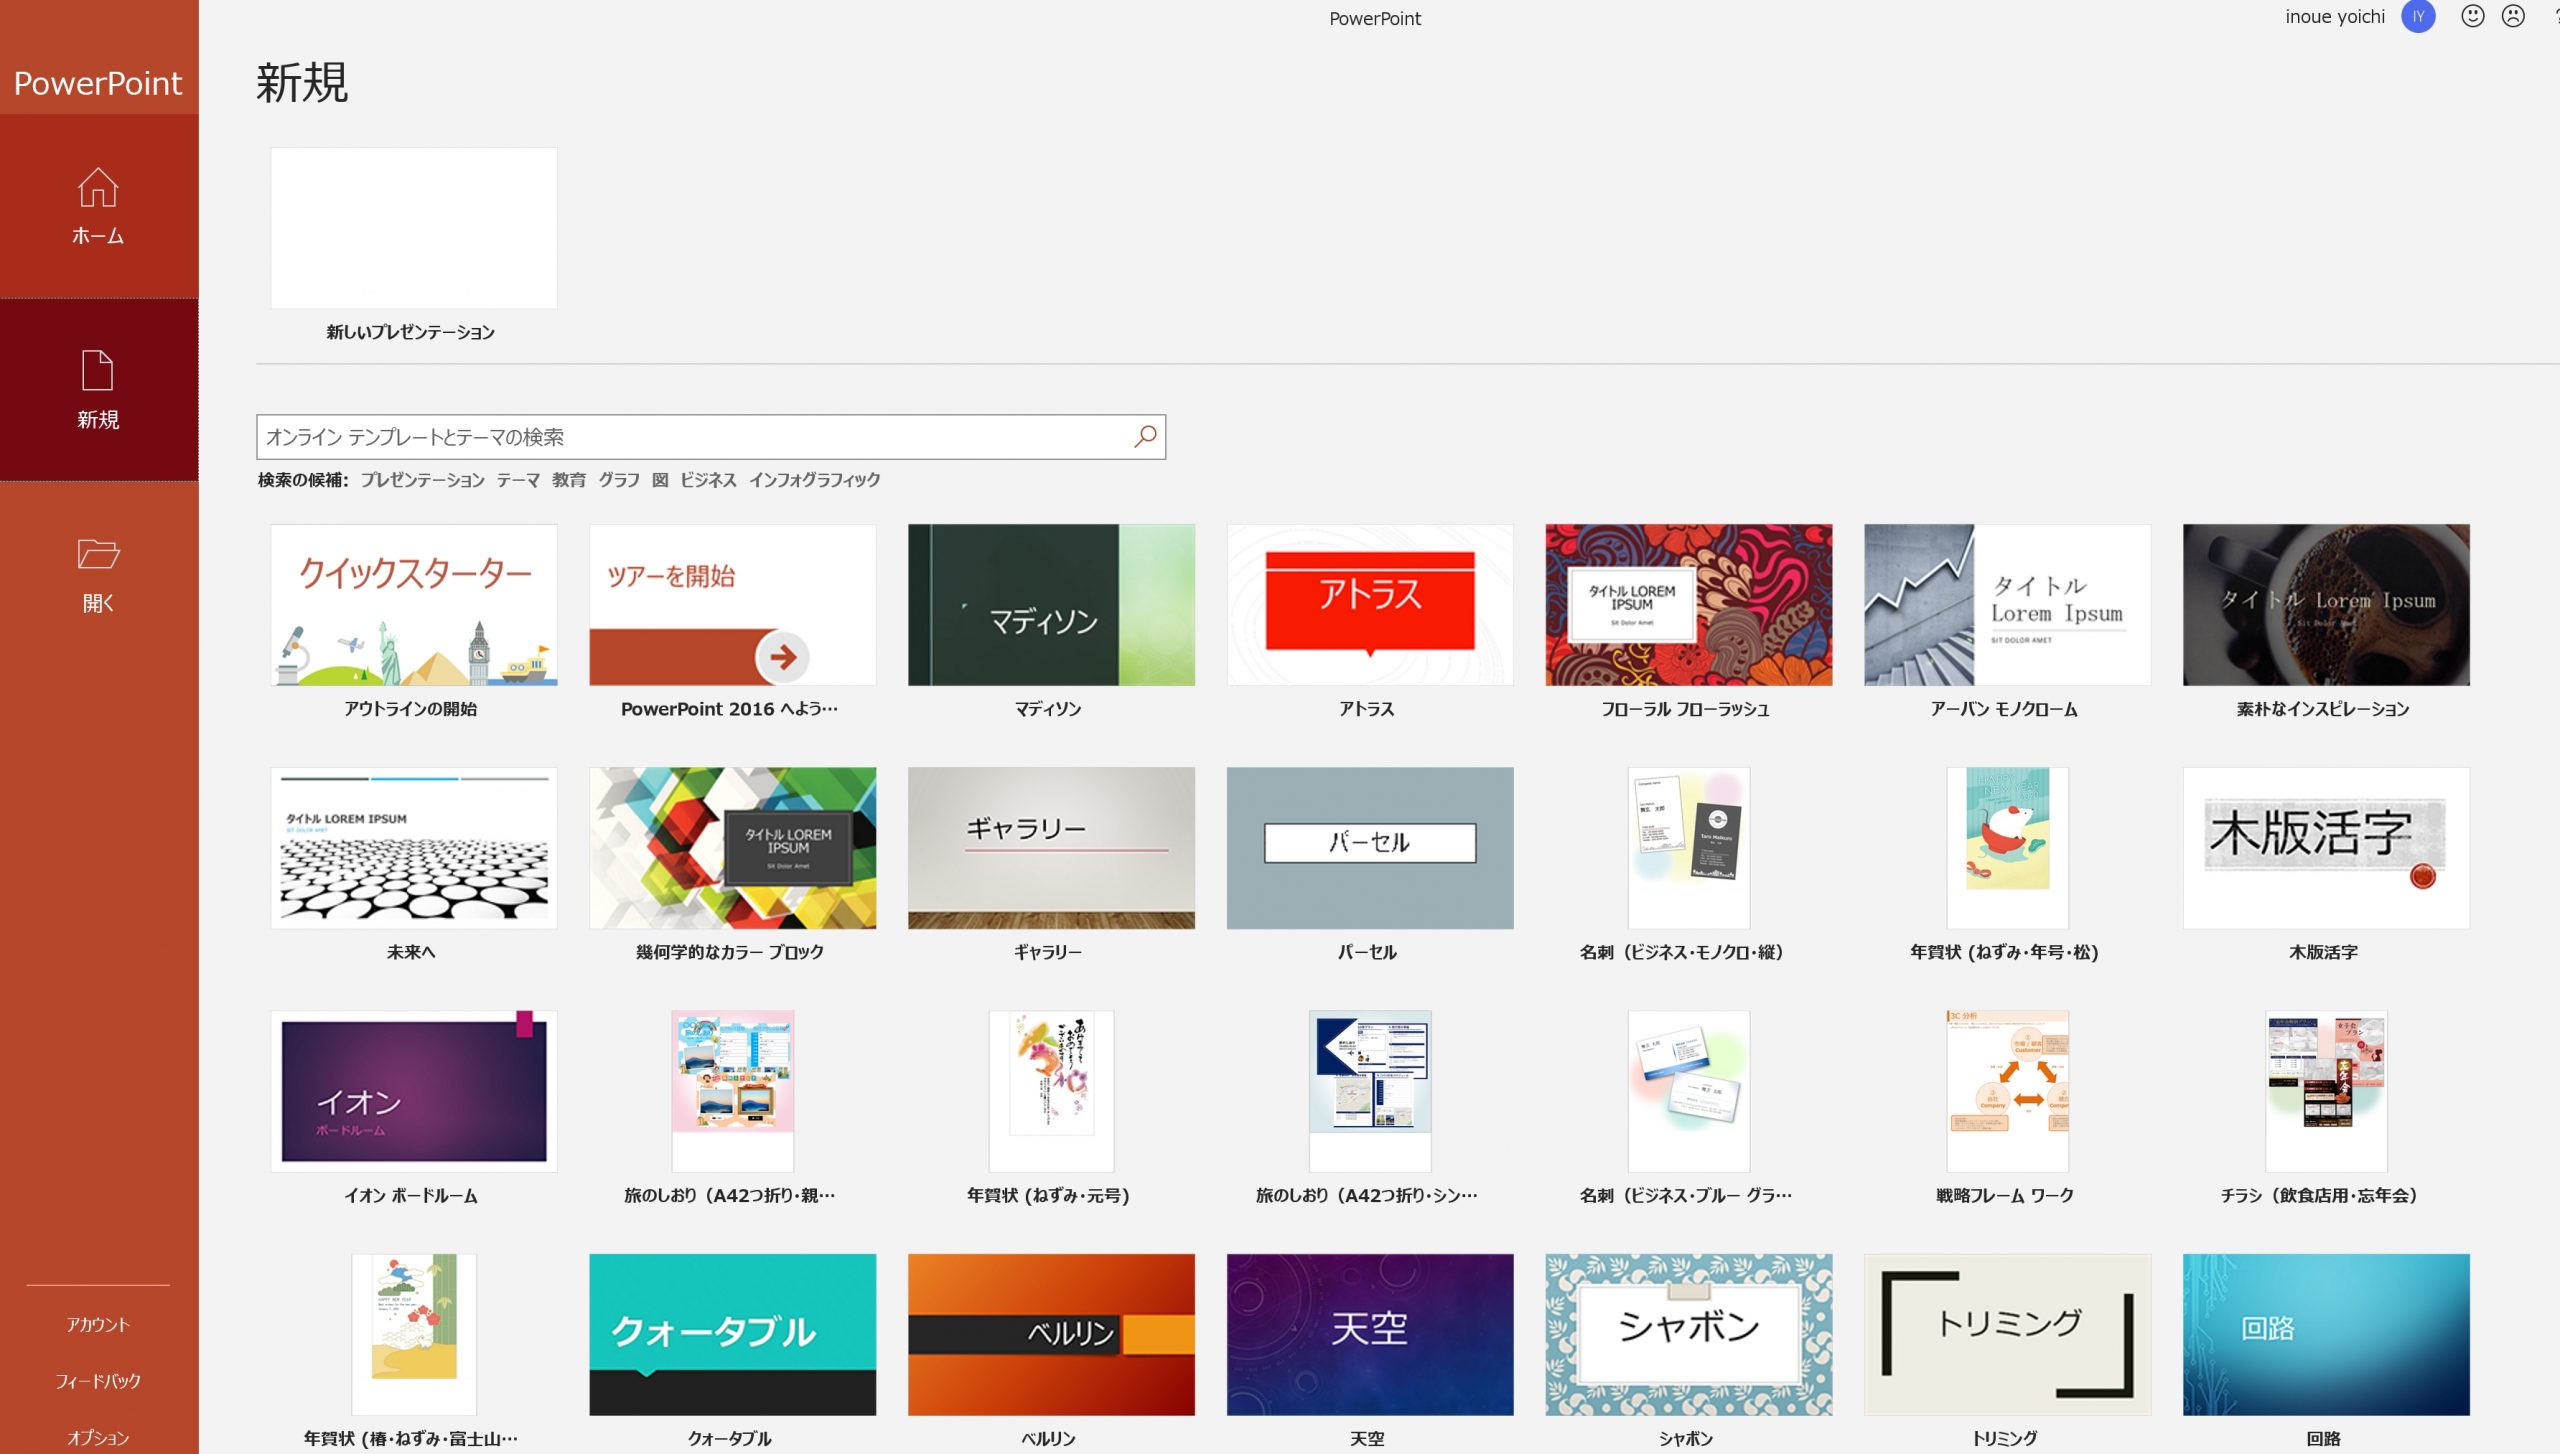Image resolution: width=2560 pixels, height=1454 pixels.
Task: Open the 年賀状 (ねずみ・元号) template
Action: [x=1051, y=1091]
